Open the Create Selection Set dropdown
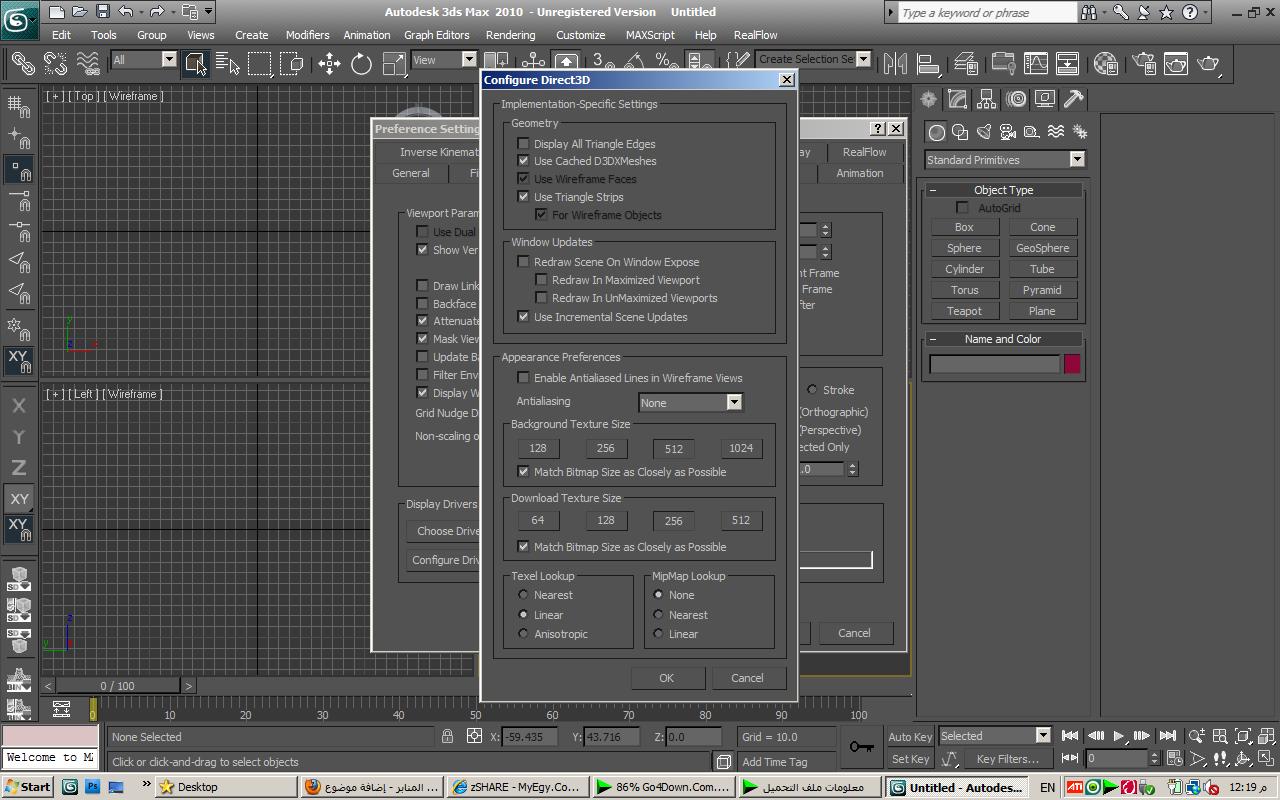The height and width of the screenshot is (800, 1280). (864, 58)
